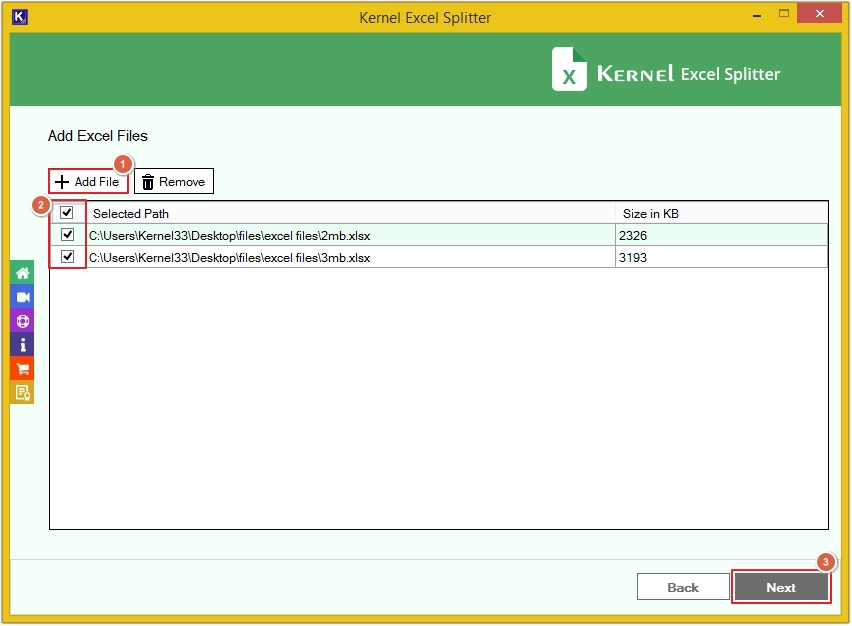Click the purple support icon in sidebar
Image resolution: width=852 pixels, height=626 pixels.
[x=20, y=320]
